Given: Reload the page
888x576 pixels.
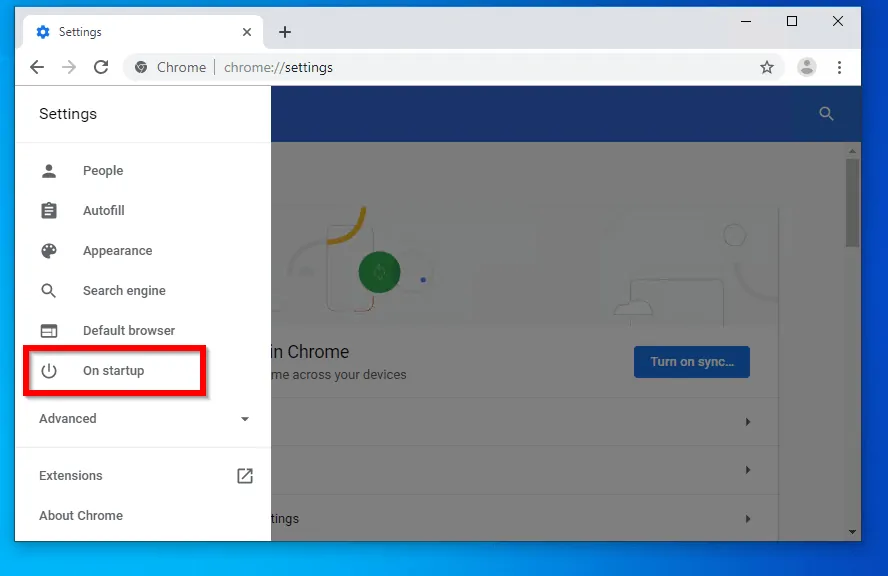Looking at the screenshot, I should click(x=100, y=67).
